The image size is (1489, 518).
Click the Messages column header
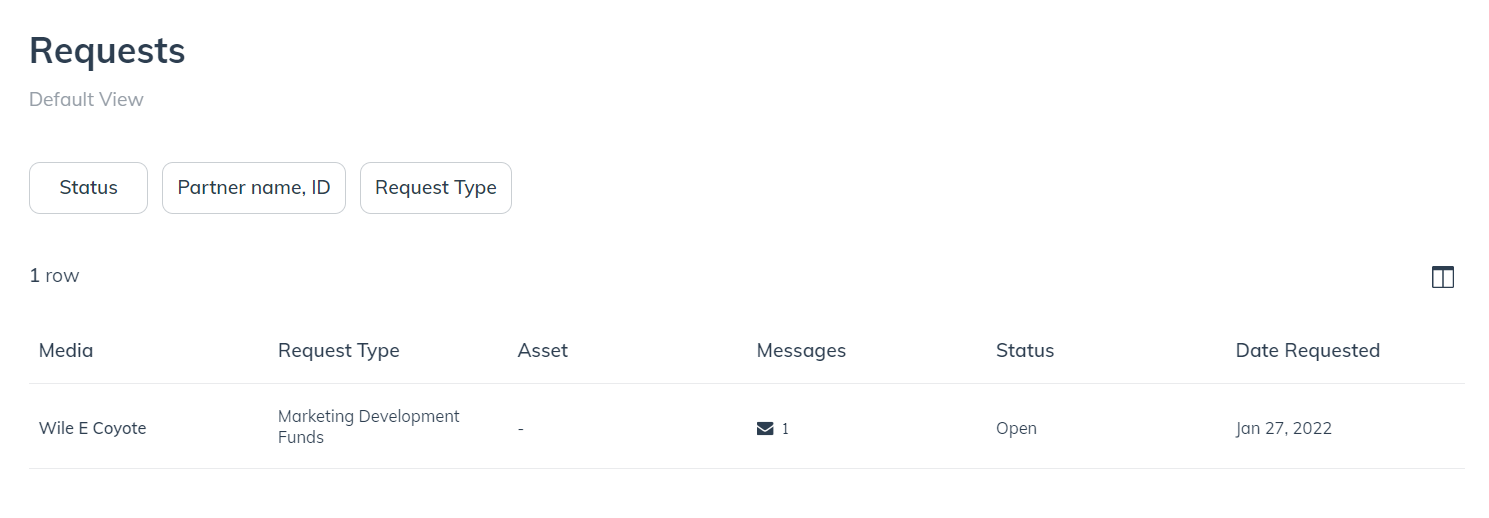(801, 351)
